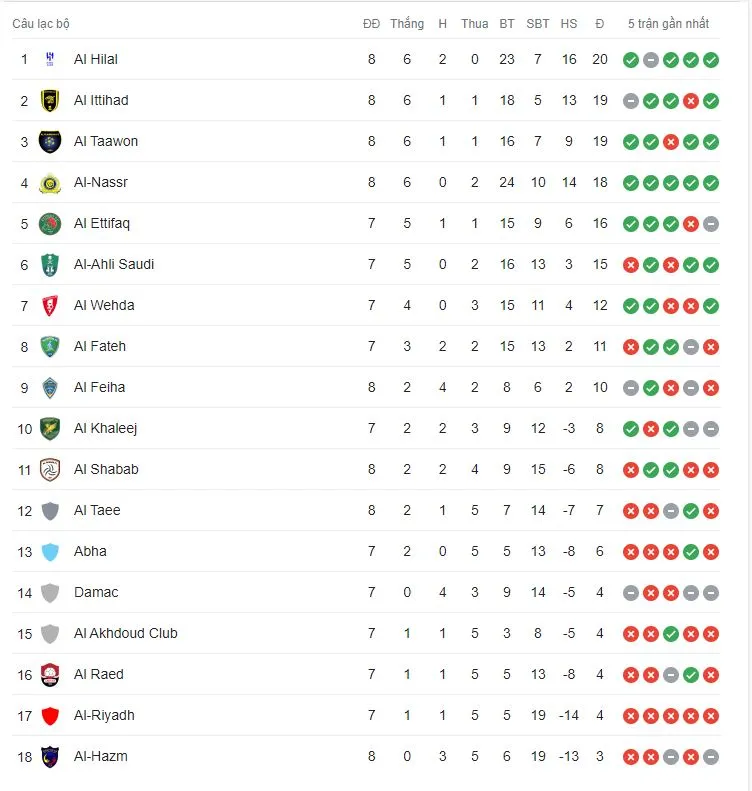Click Al-Hazm's last recent-match draw indicator
This screenshot has height=791, width=752.
point(711,757)
